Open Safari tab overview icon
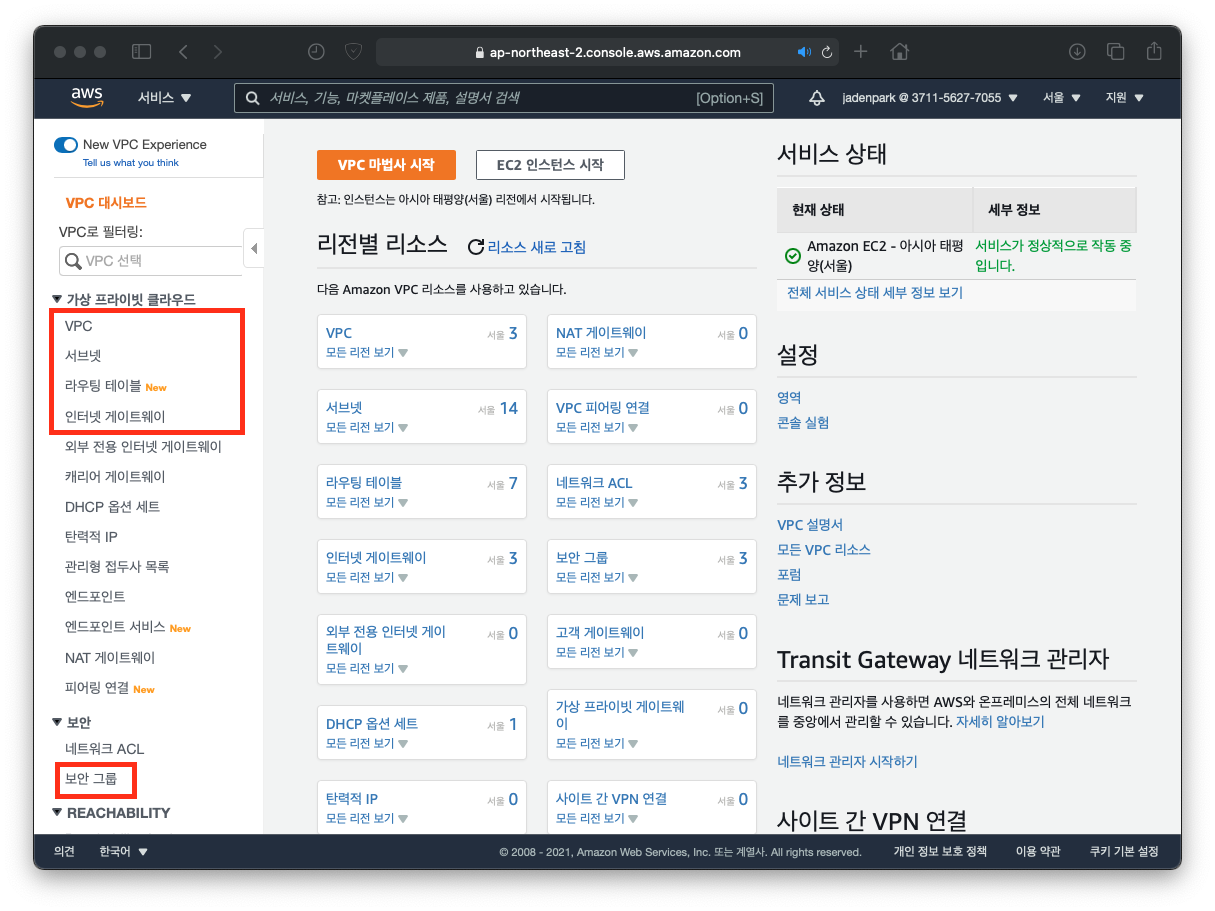The height and width of the screenshot is (911, 1215). [x=1116, y=52]
